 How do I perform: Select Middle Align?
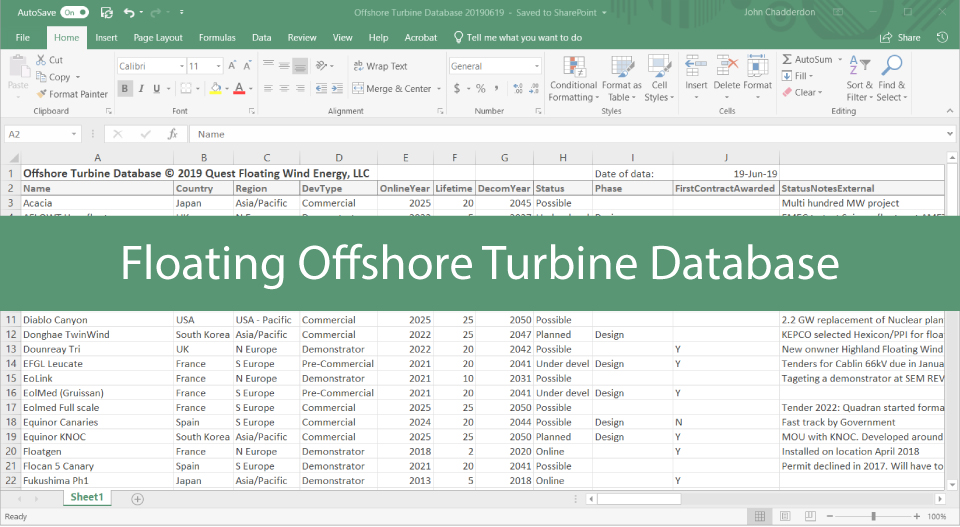284,65
